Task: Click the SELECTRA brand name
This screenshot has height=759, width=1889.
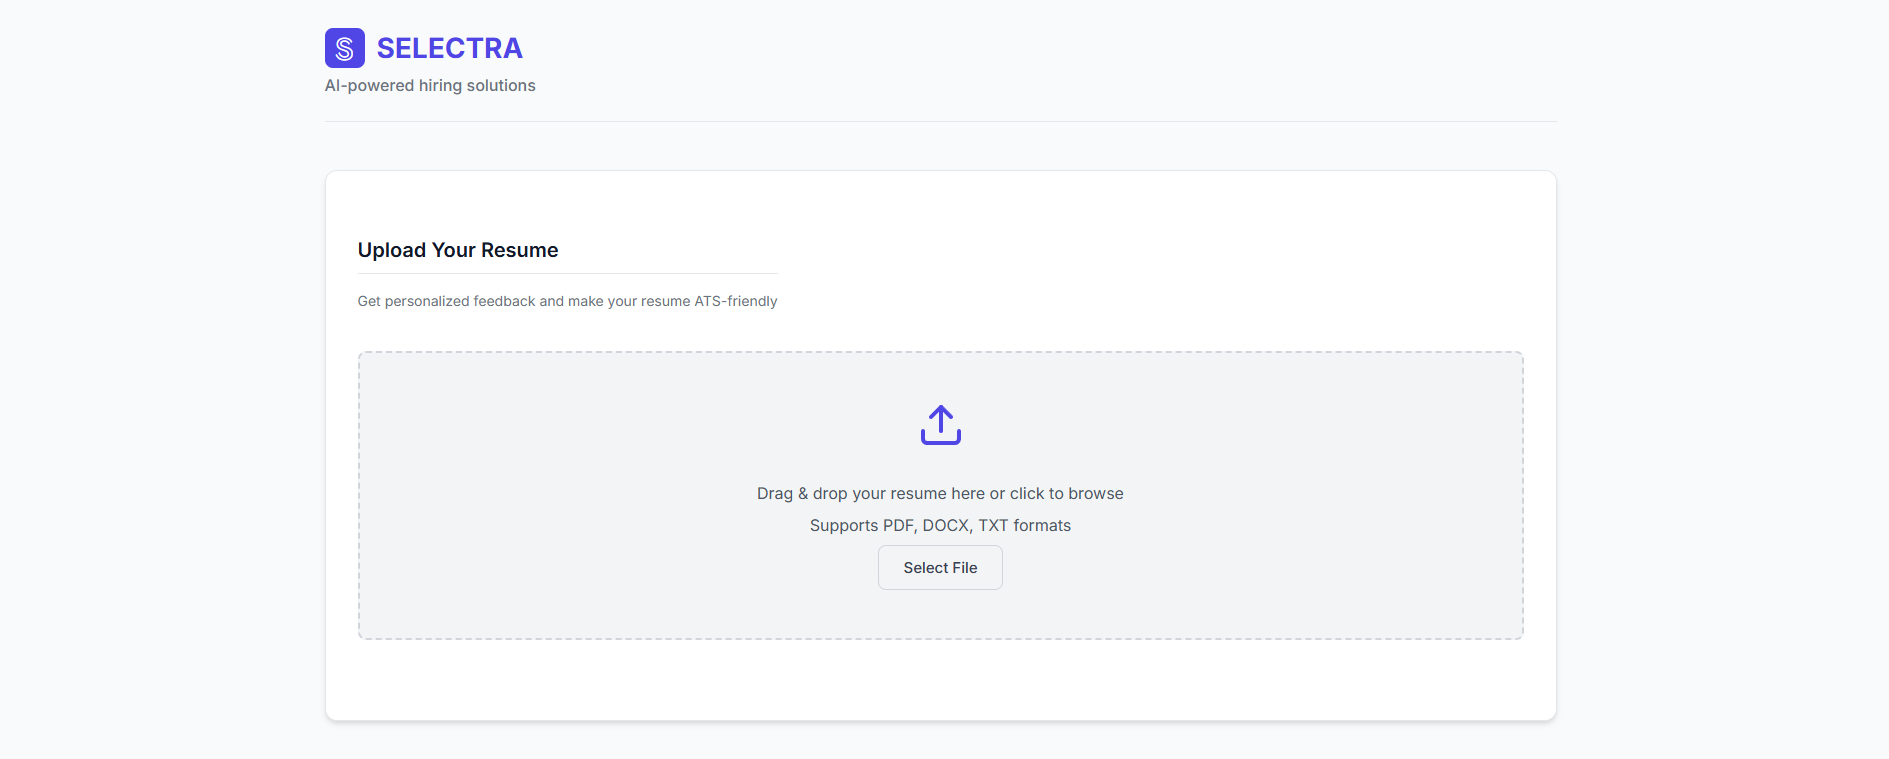Action: tap(449, 48)
